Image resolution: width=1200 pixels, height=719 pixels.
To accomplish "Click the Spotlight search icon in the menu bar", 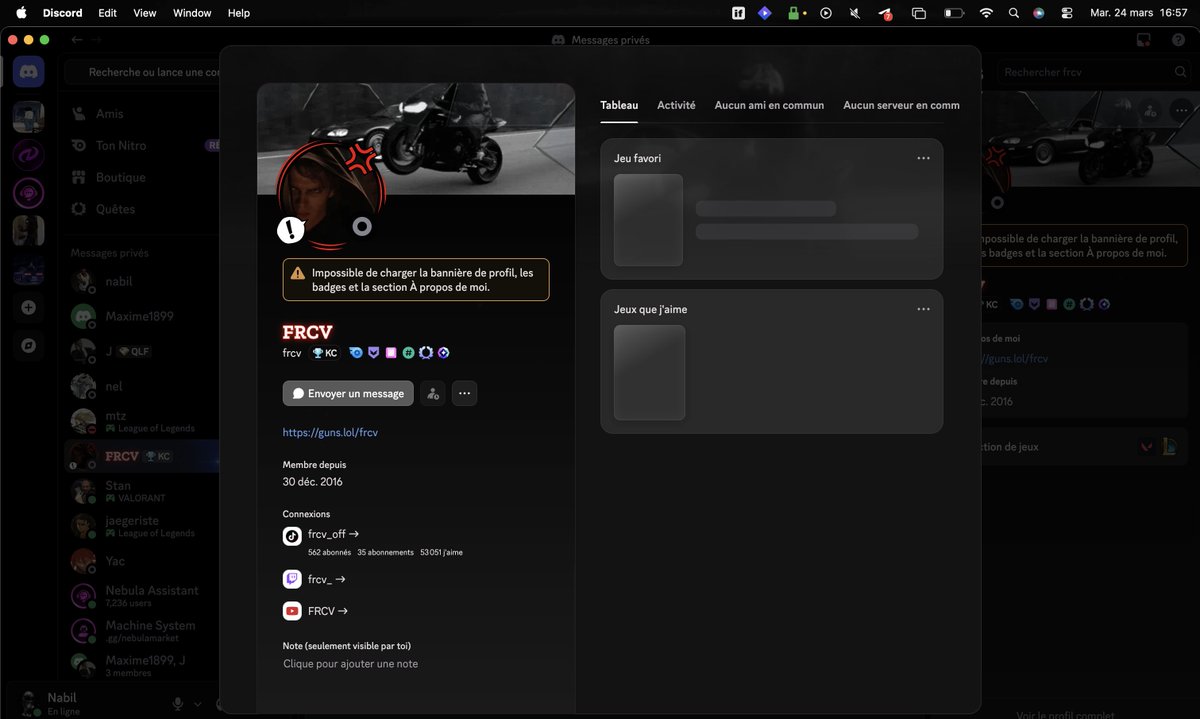I will click(1013, 13).
